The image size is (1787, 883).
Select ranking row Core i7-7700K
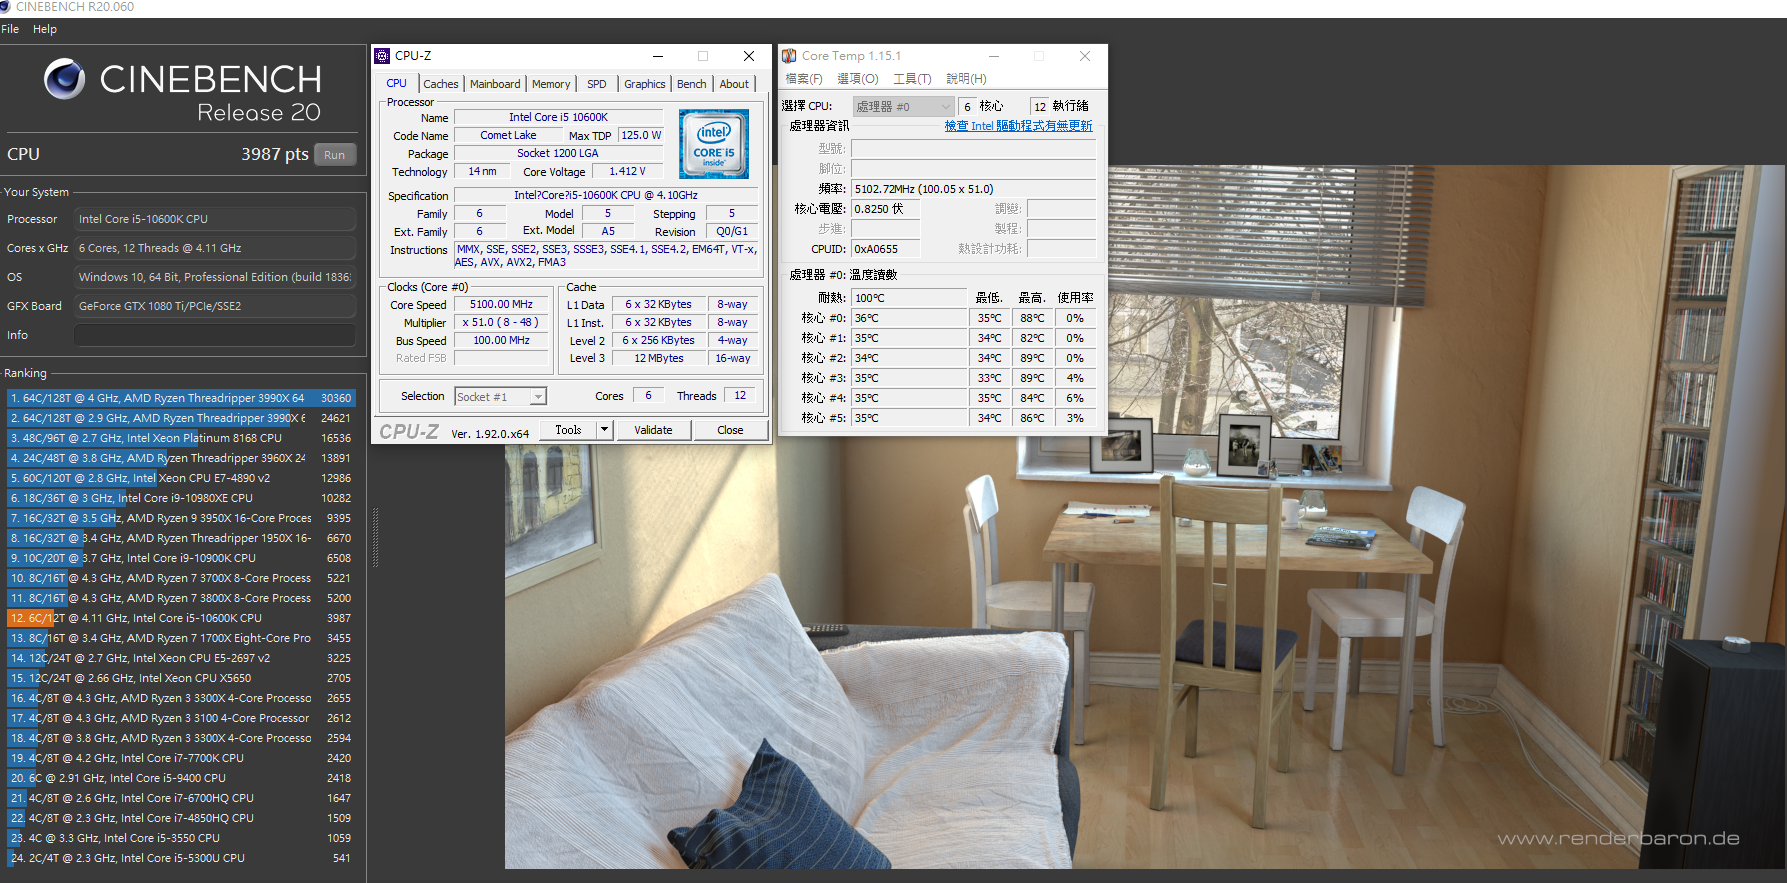181,758
